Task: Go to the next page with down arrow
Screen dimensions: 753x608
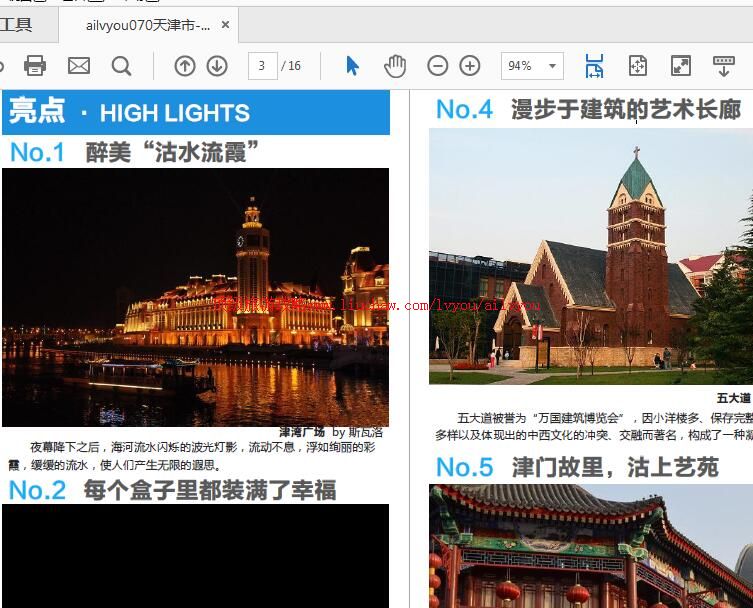Action: (217, 66)
